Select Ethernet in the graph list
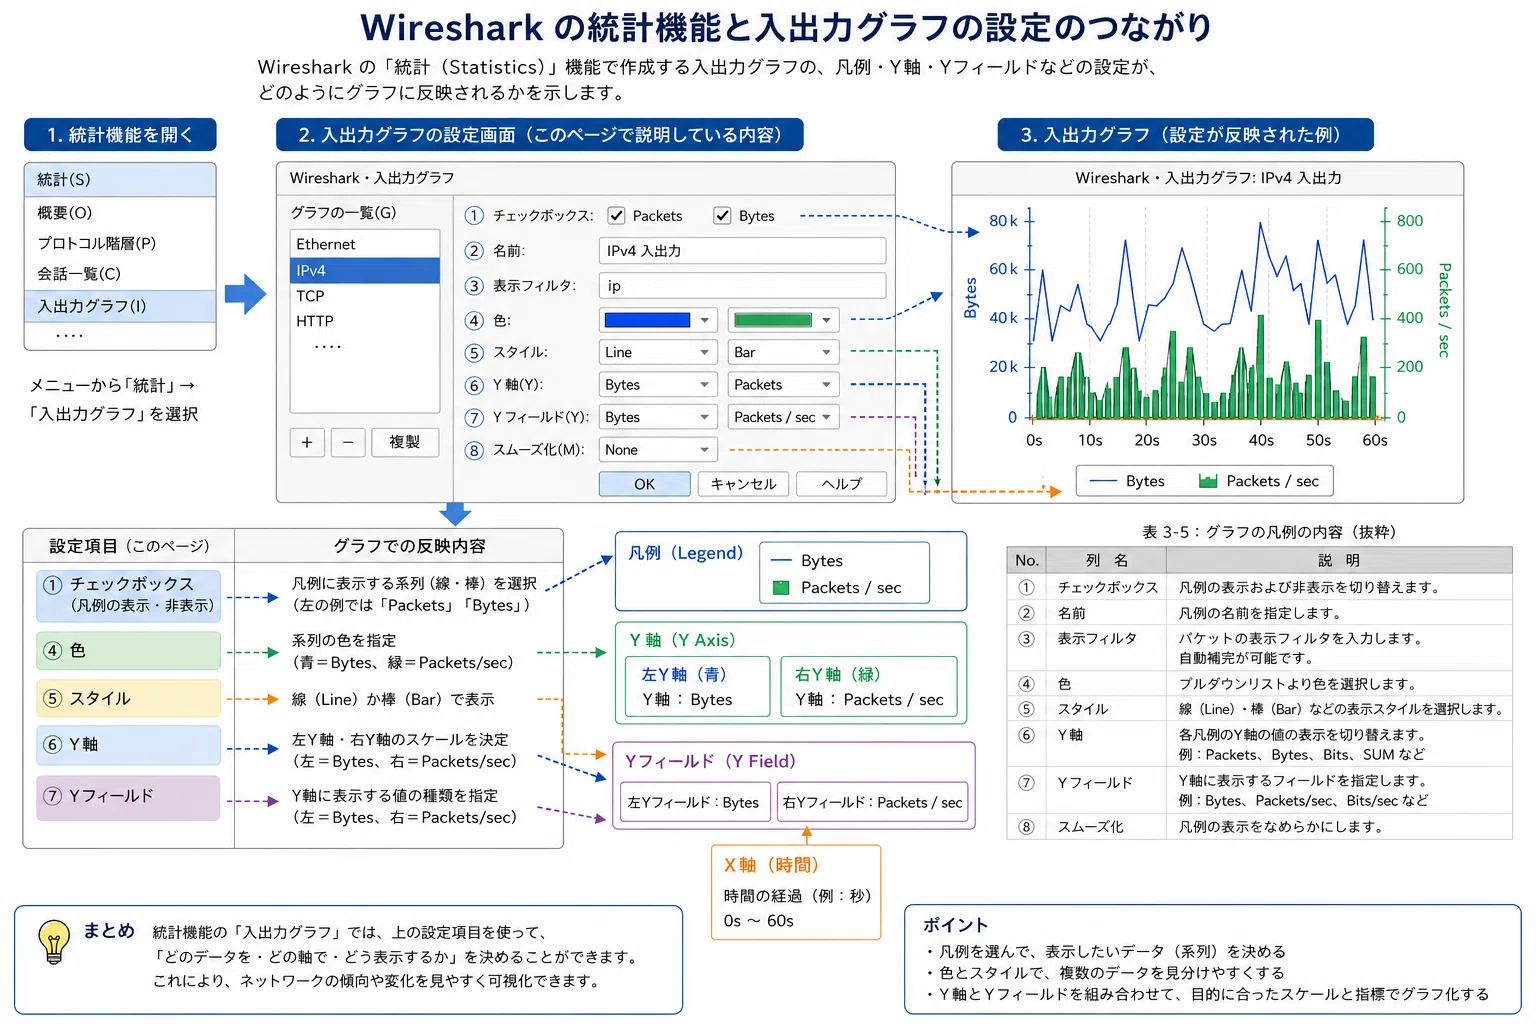 point(365,244)
